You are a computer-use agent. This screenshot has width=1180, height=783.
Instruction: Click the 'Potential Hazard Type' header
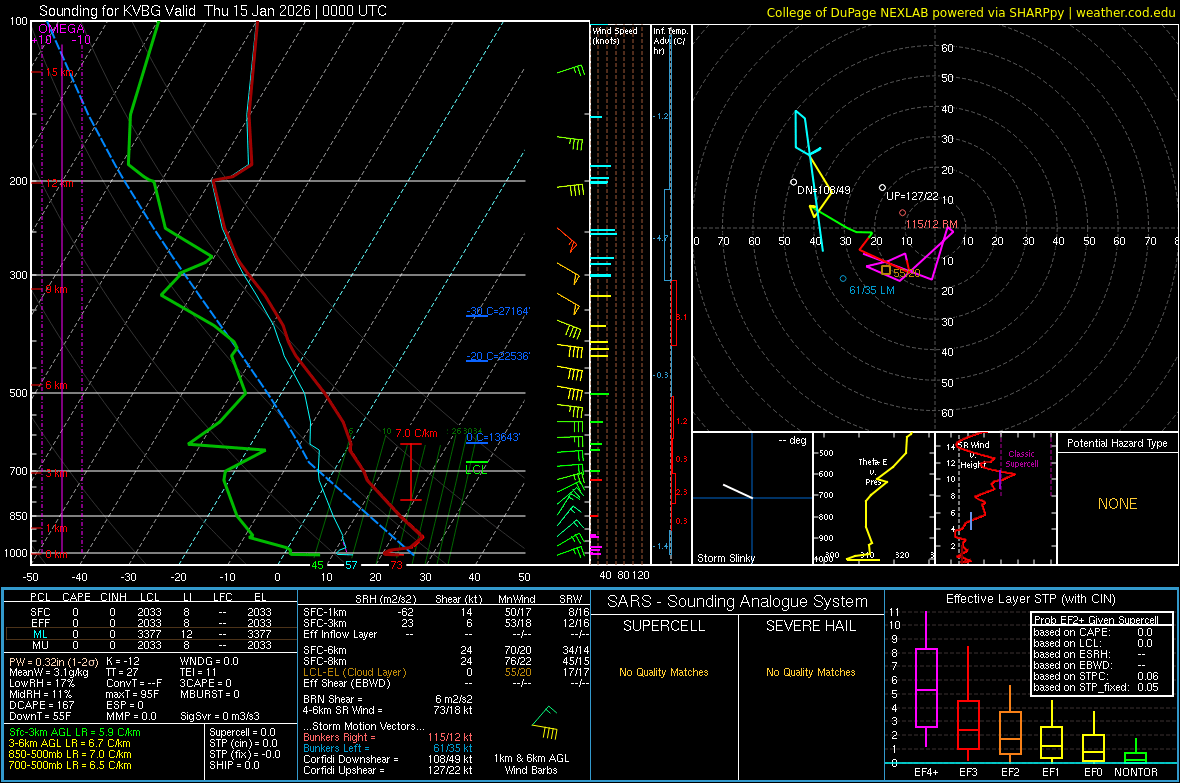pyautogui.click(x=1117, y=443)
